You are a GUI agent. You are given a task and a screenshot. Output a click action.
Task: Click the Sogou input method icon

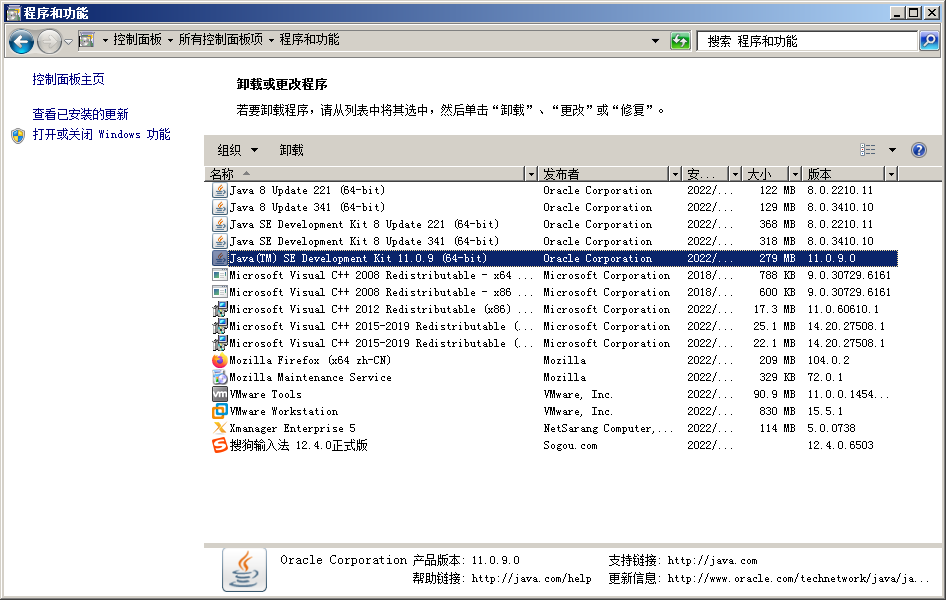(x=220, y=445)
